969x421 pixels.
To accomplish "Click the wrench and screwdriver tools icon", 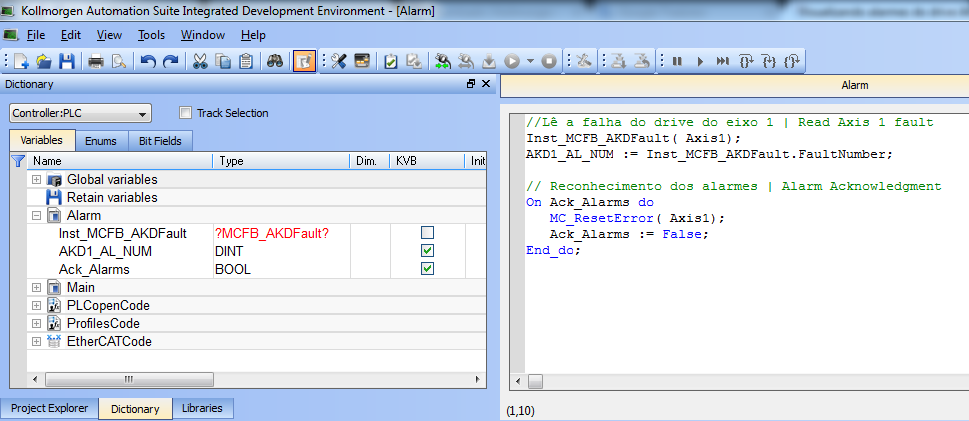I will 339,61.
